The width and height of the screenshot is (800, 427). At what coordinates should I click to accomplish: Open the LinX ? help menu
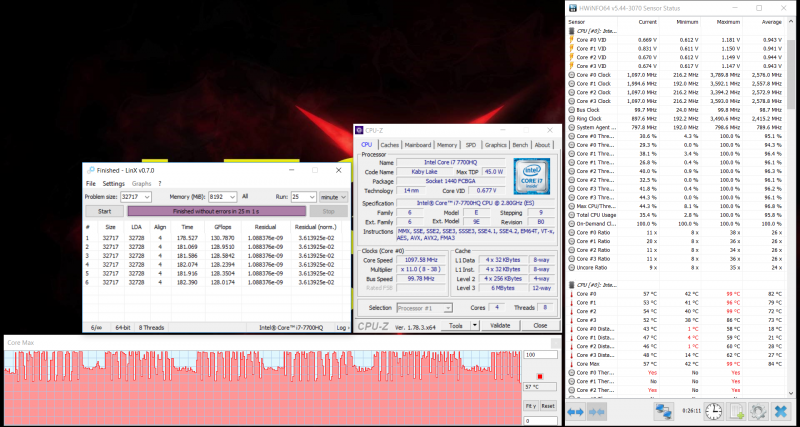pos(160,184)
